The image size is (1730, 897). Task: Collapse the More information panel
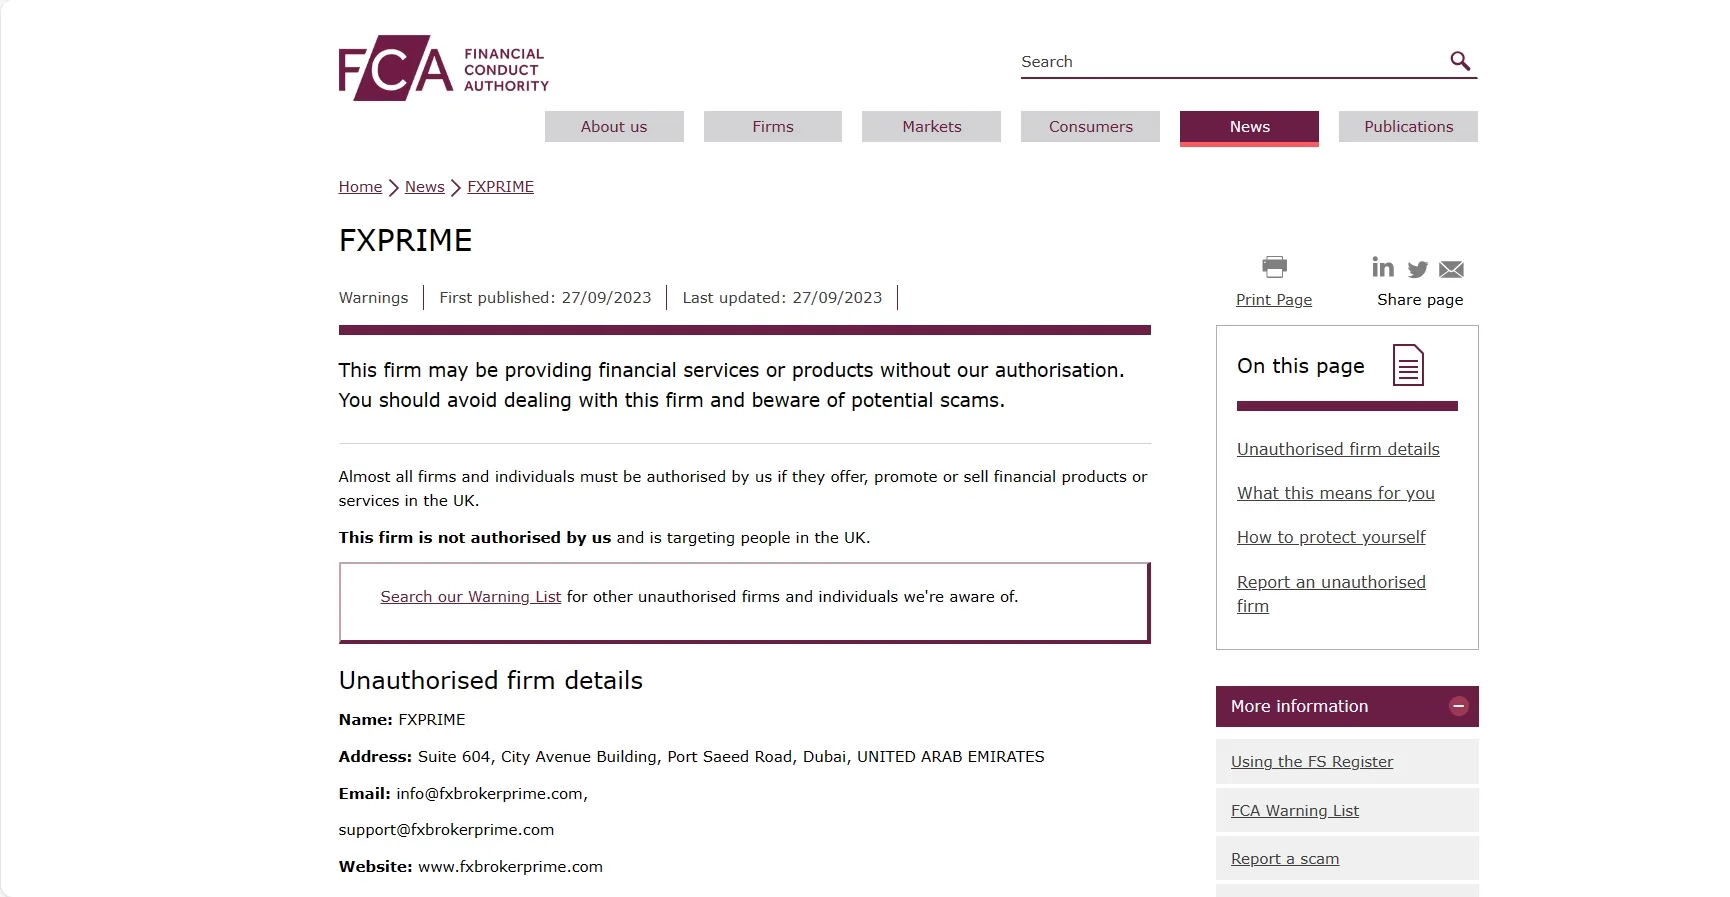pyautogui.click(x=1459, y=706)
